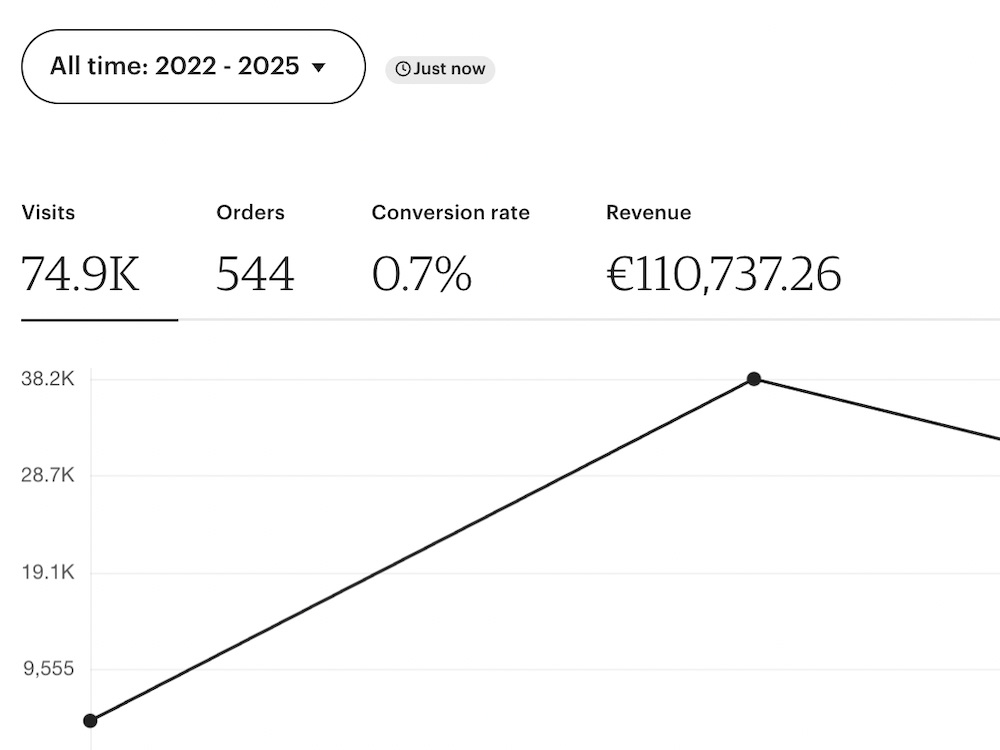
Task: Click the 0.7% conversion rate value
Action: coord(422,274)
